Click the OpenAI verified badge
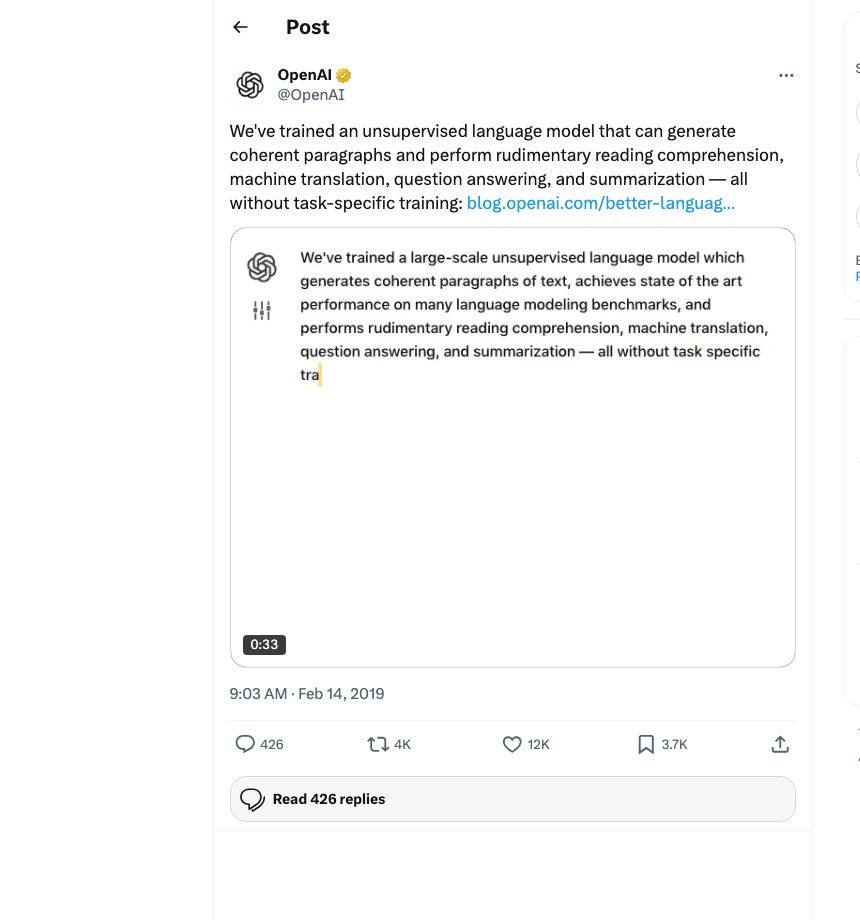Screen dimensions: 860x920 click(x=342, y=74)
